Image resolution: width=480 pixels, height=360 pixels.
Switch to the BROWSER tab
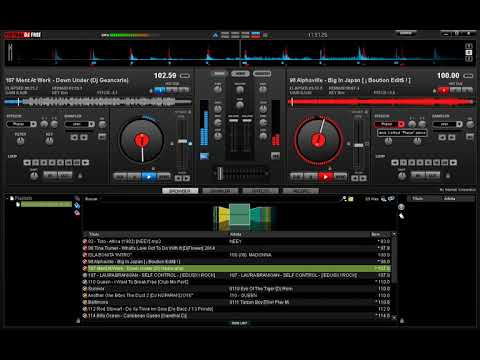180,191
